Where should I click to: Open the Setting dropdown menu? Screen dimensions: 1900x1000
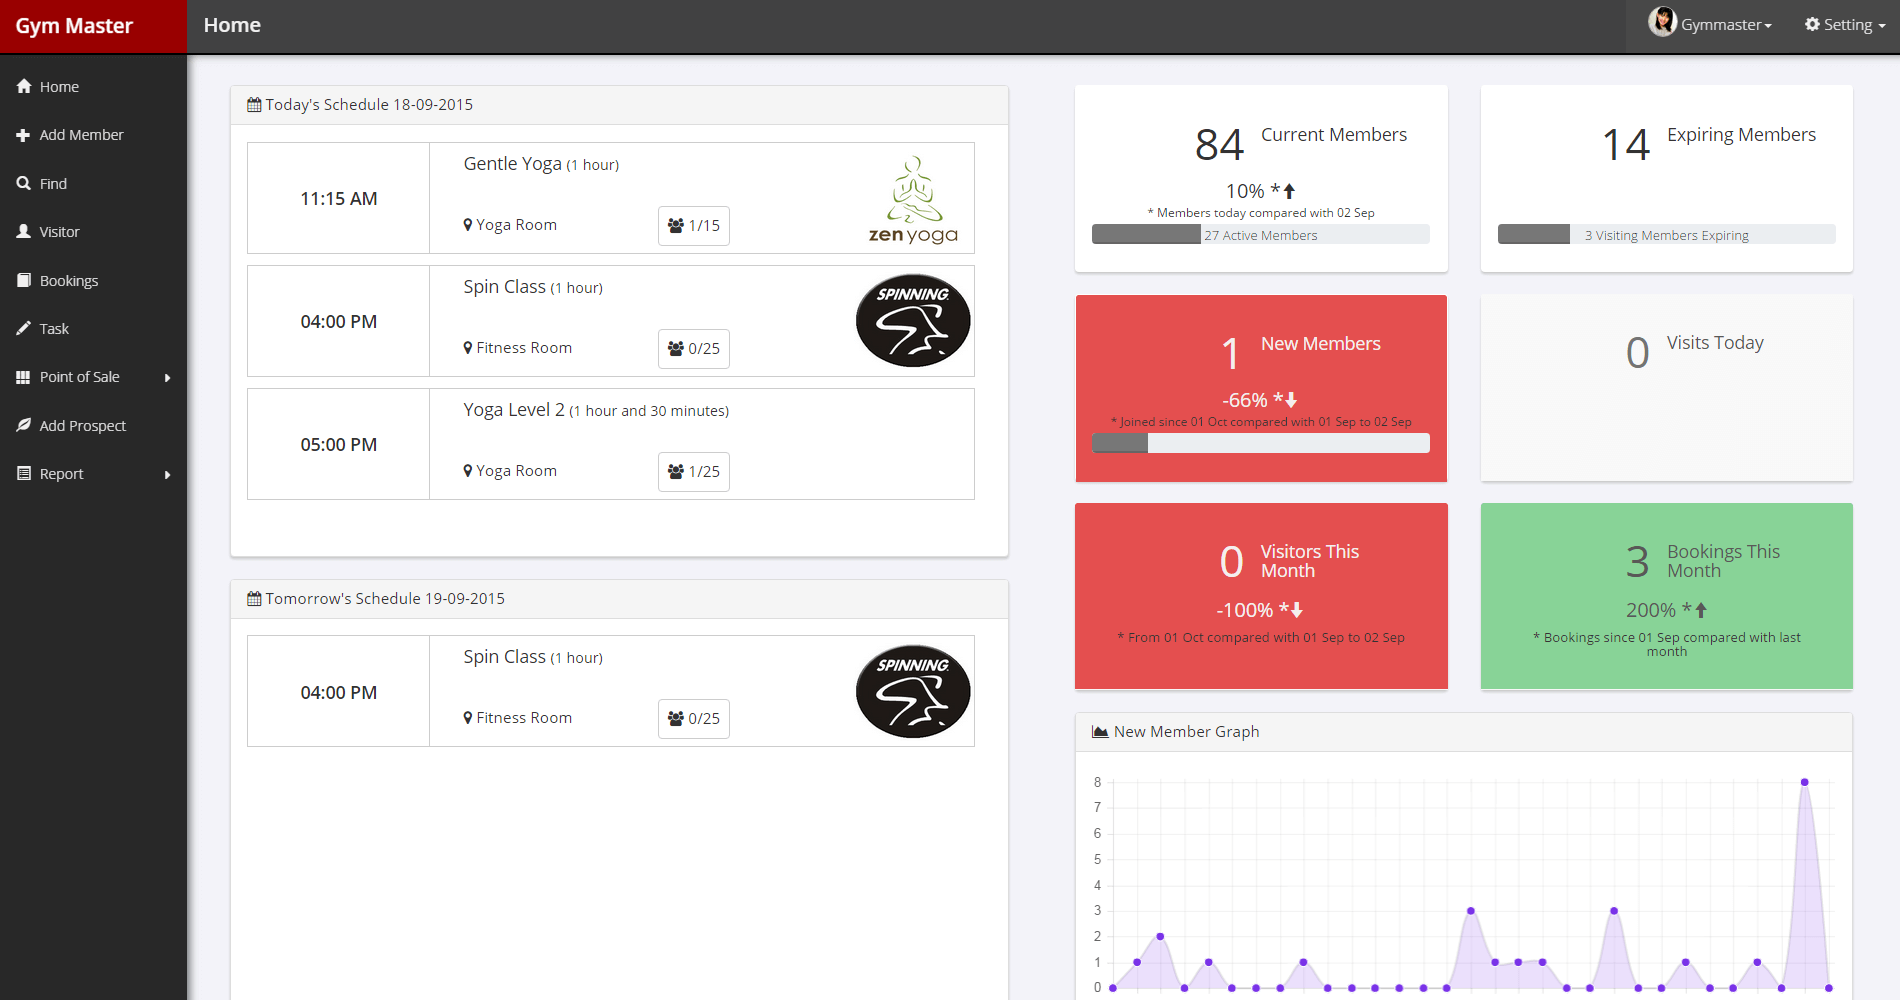click(x=1844, y=25)
